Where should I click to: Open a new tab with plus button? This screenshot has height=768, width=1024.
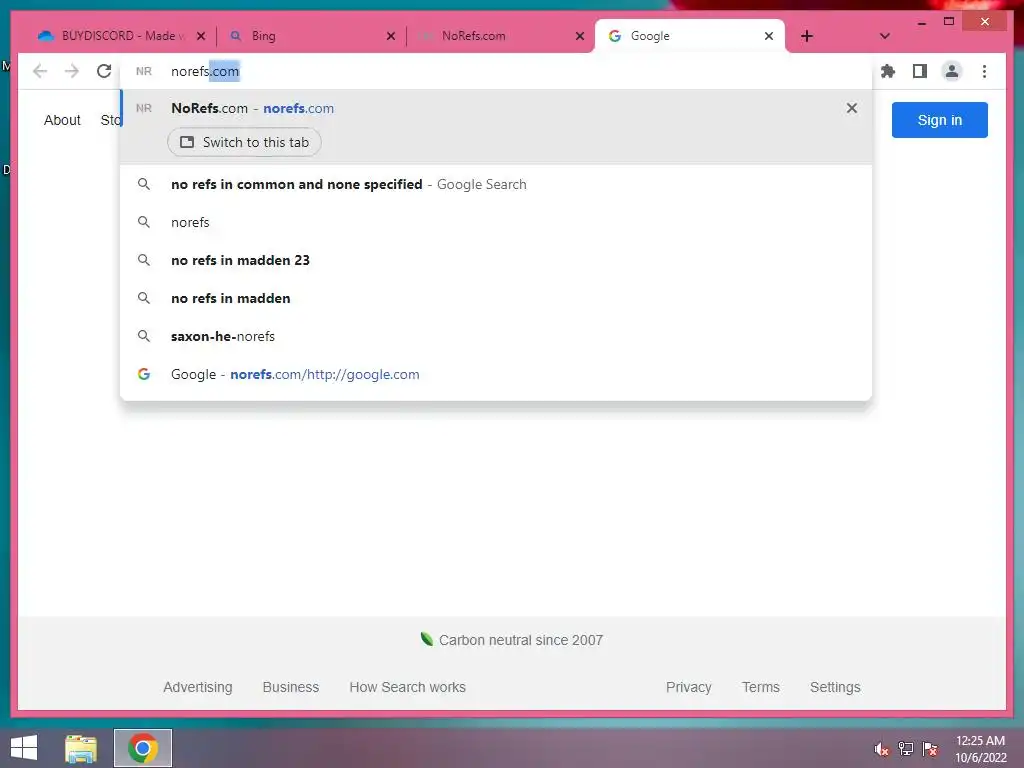(x=807, y=36)
